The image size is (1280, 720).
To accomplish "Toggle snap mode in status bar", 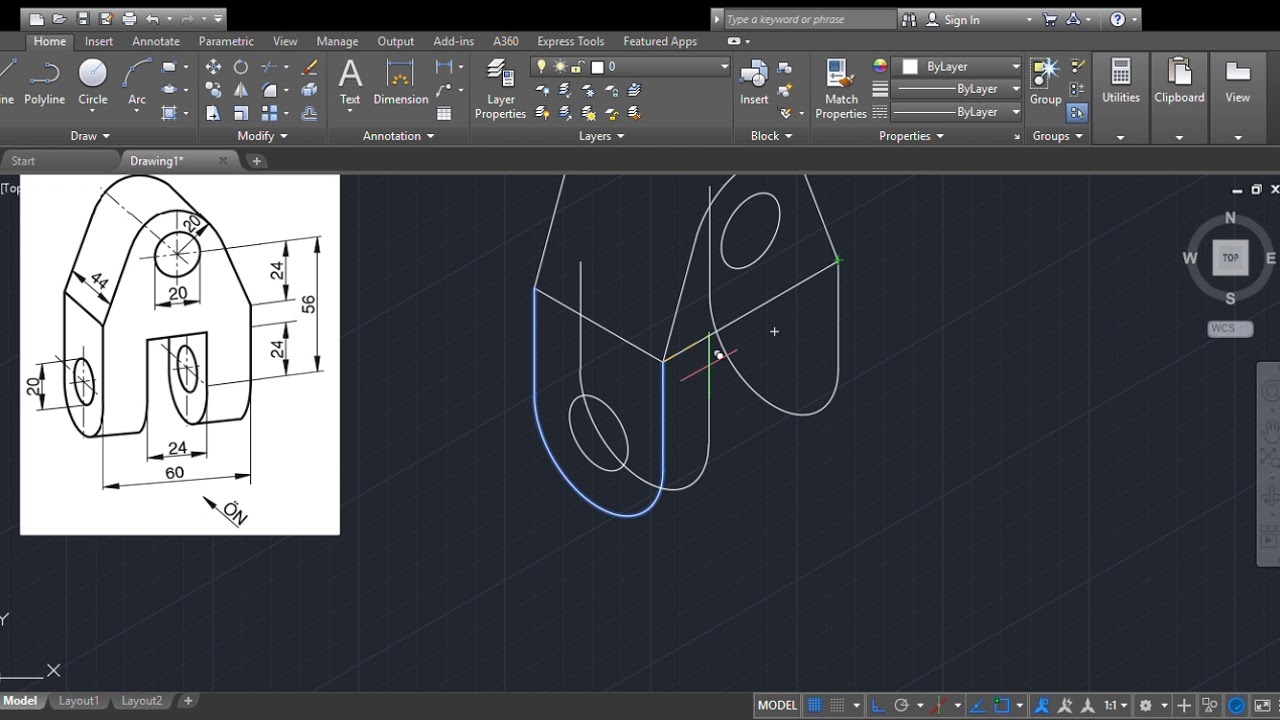I will [x=838, y=705].
